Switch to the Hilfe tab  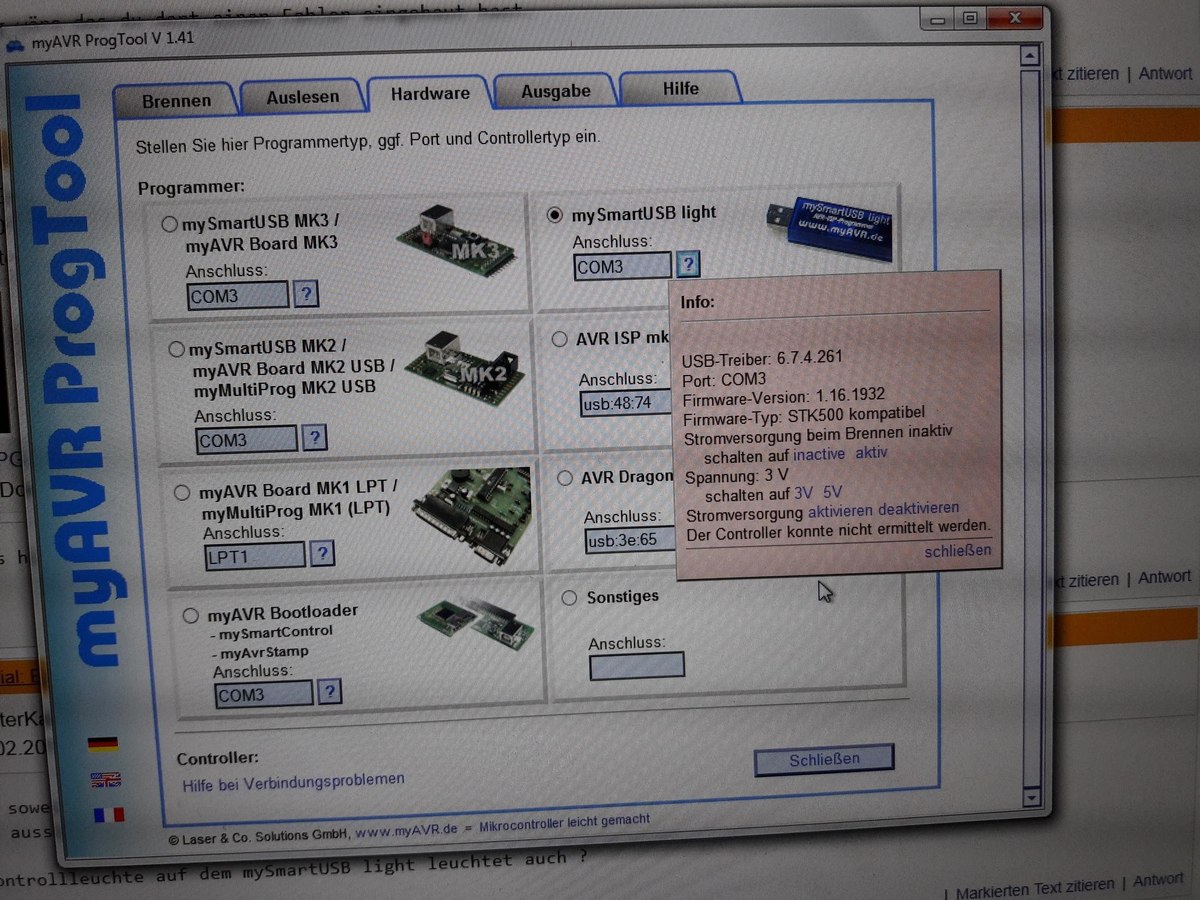point(680,88)
